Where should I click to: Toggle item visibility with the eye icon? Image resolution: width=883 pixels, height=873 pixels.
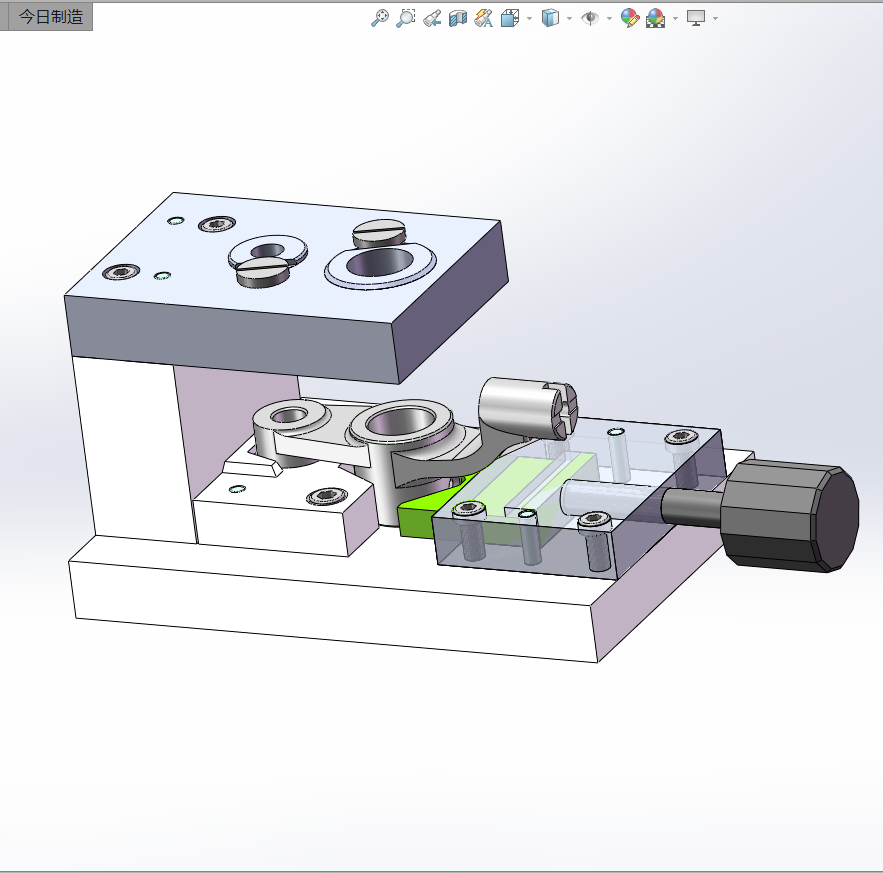tap(588, 17)
